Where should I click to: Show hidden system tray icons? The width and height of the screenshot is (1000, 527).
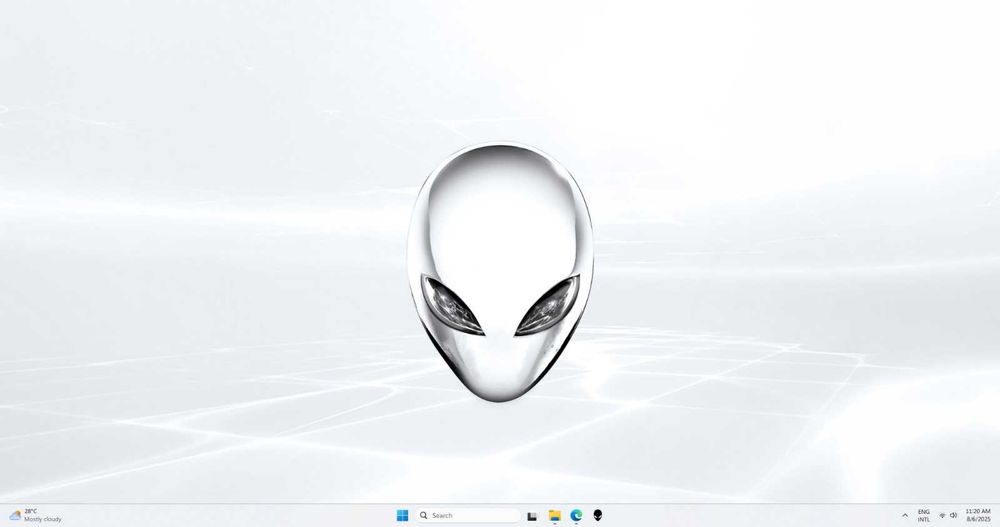pyautogui.click(x=904, y=516)
